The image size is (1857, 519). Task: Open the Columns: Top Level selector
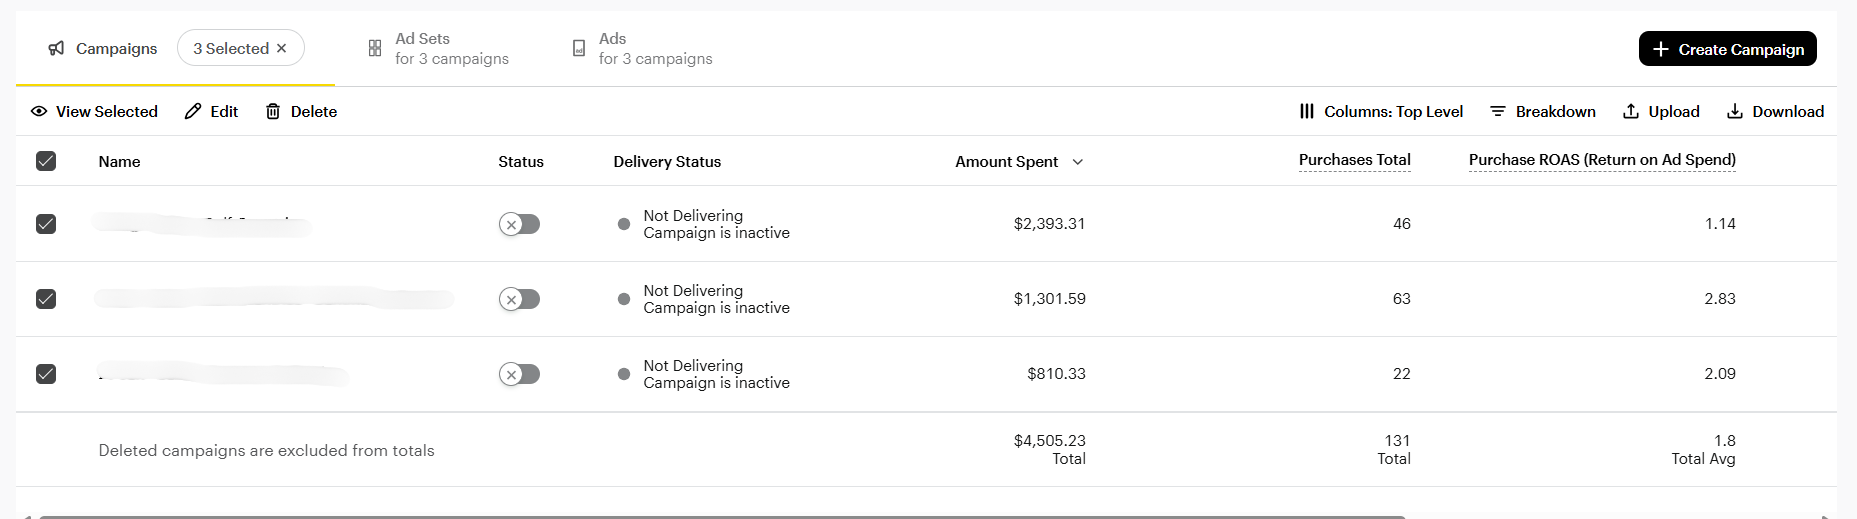1381,111
